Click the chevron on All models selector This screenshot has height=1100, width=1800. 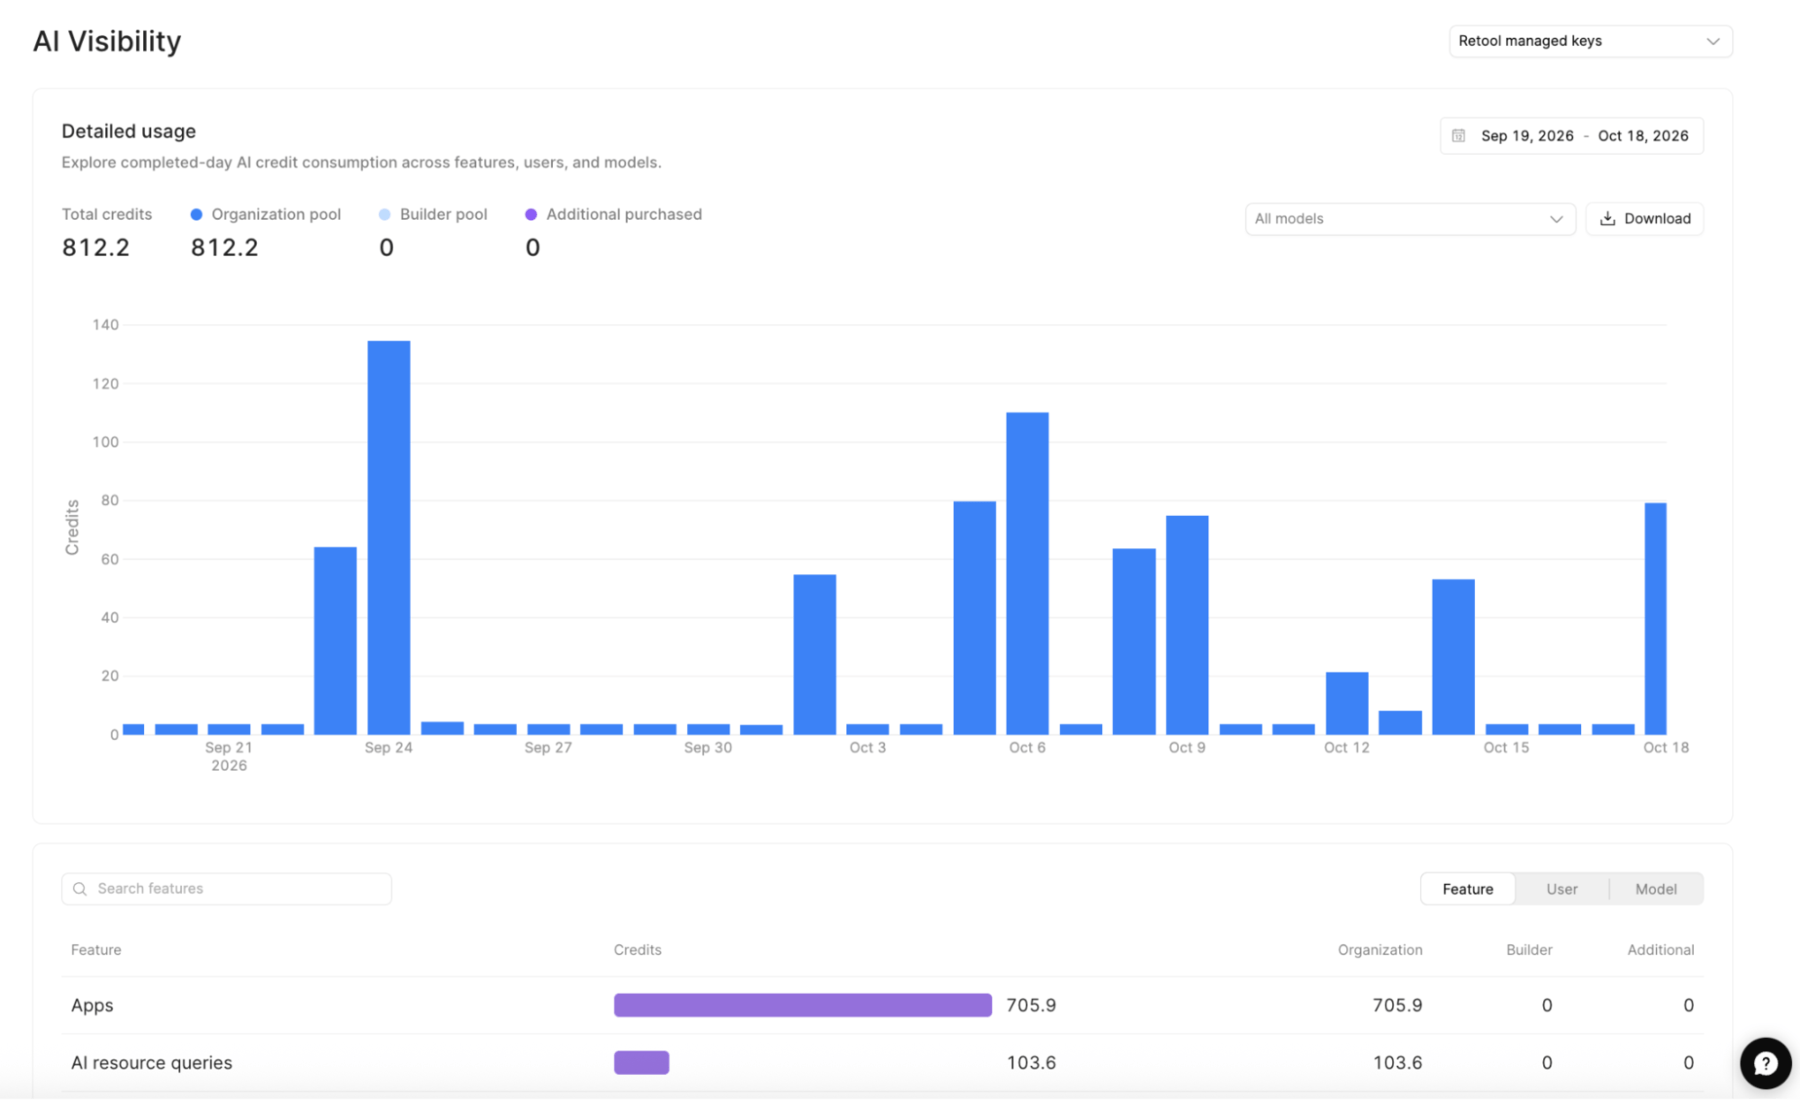(x=1556, y=219)
